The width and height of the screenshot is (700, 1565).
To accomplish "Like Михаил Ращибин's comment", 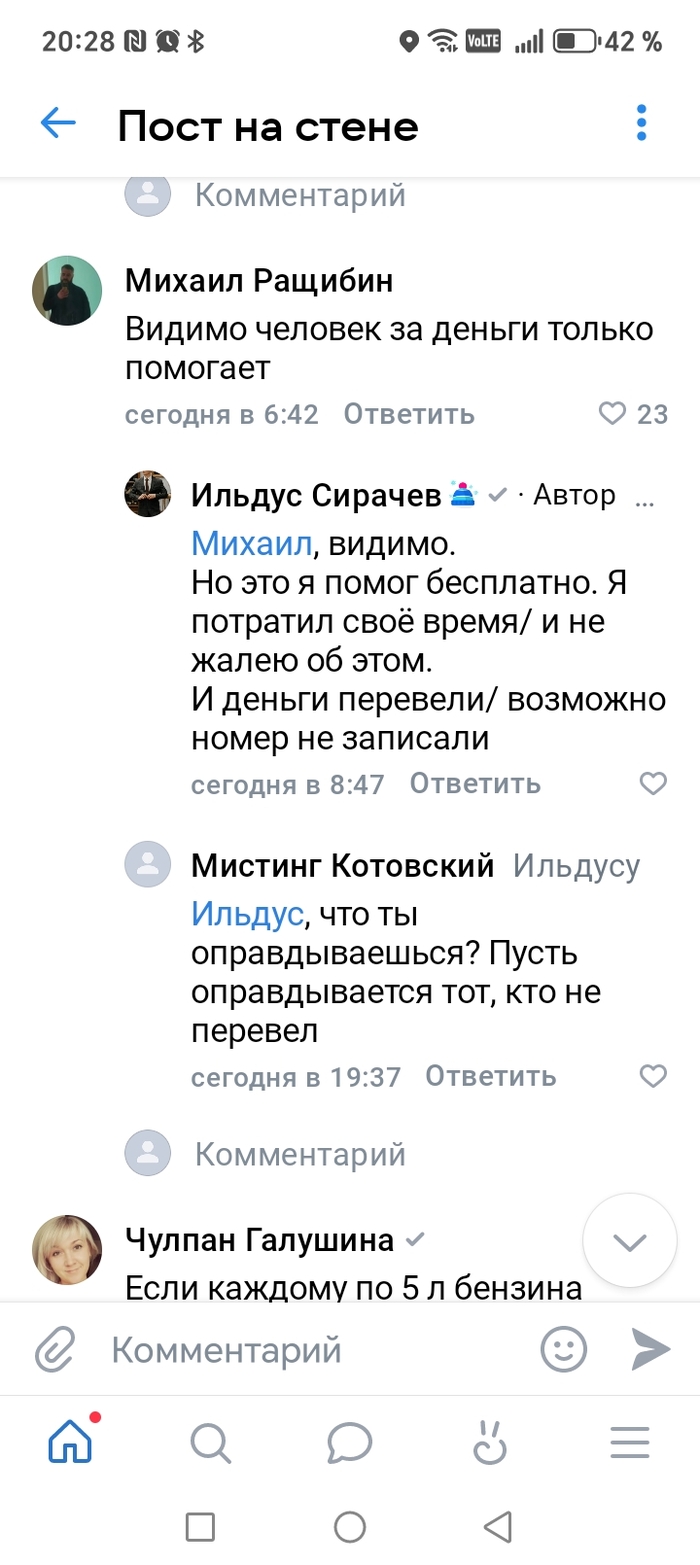I will 612,414.
